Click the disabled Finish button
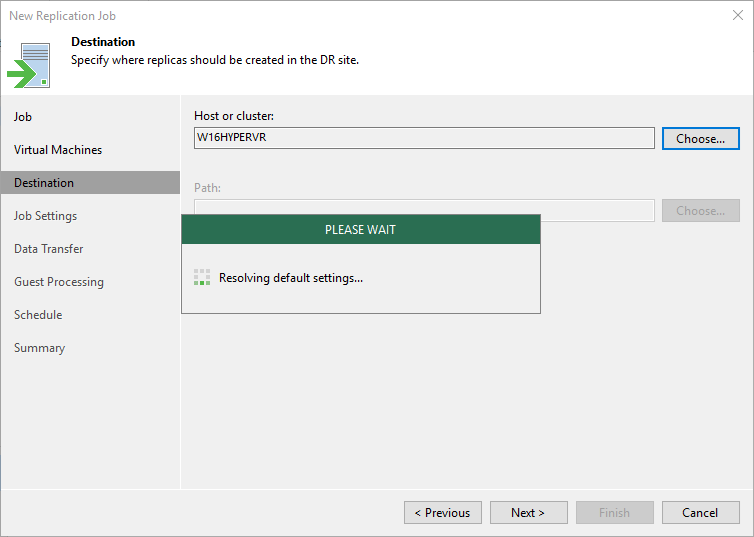 tap(615, 512)
